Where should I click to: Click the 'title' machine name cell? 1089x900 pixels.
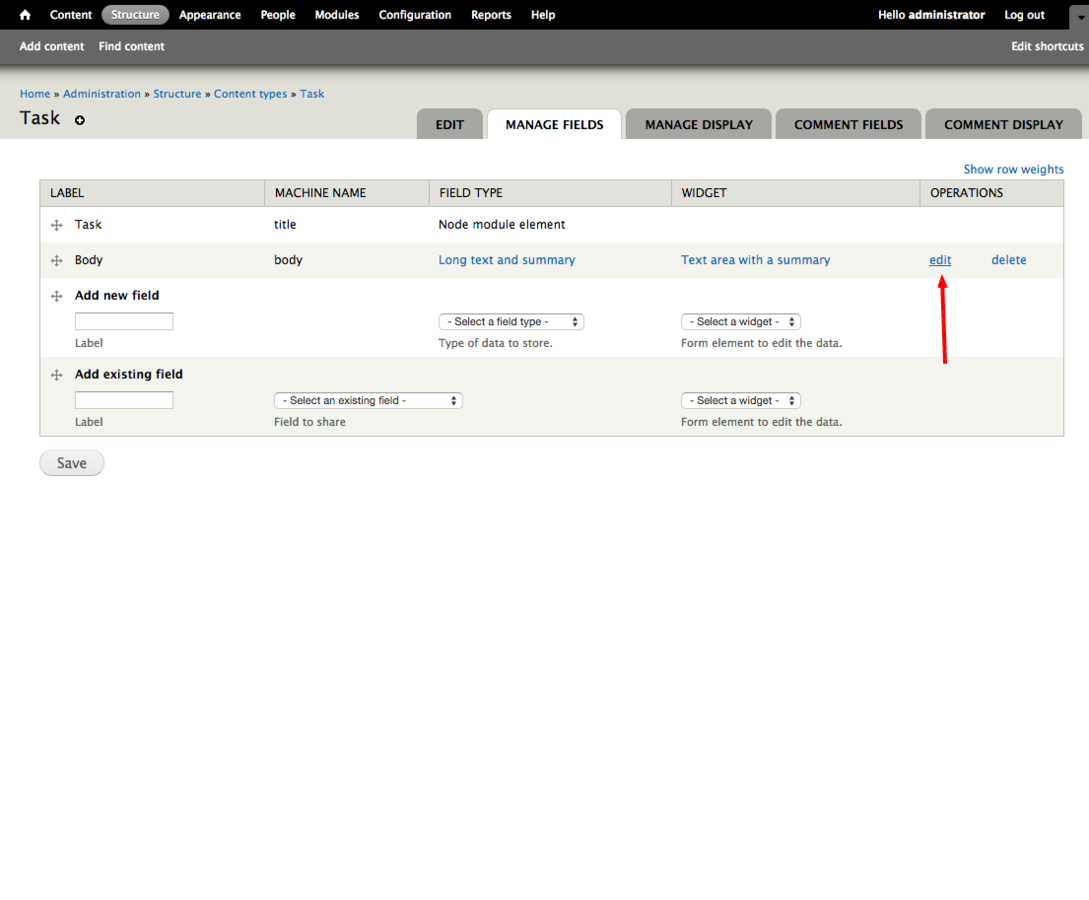(285, 224)
